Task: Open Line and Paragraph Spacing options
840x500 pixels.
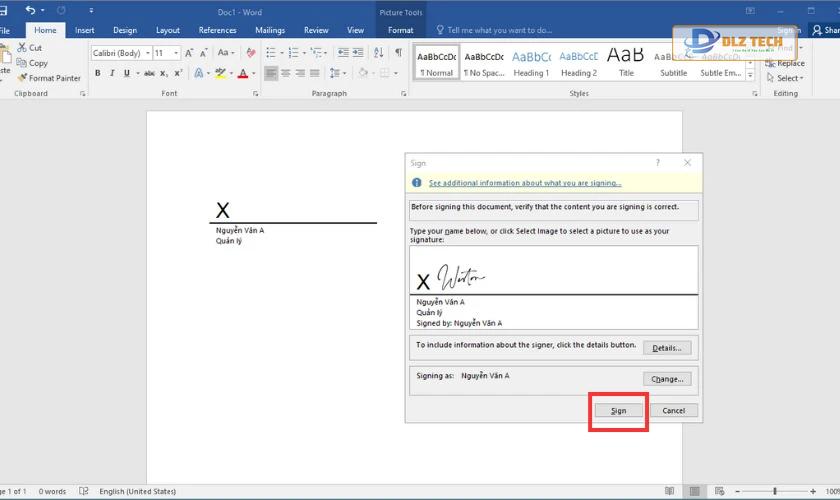Action: pos(337,73)
